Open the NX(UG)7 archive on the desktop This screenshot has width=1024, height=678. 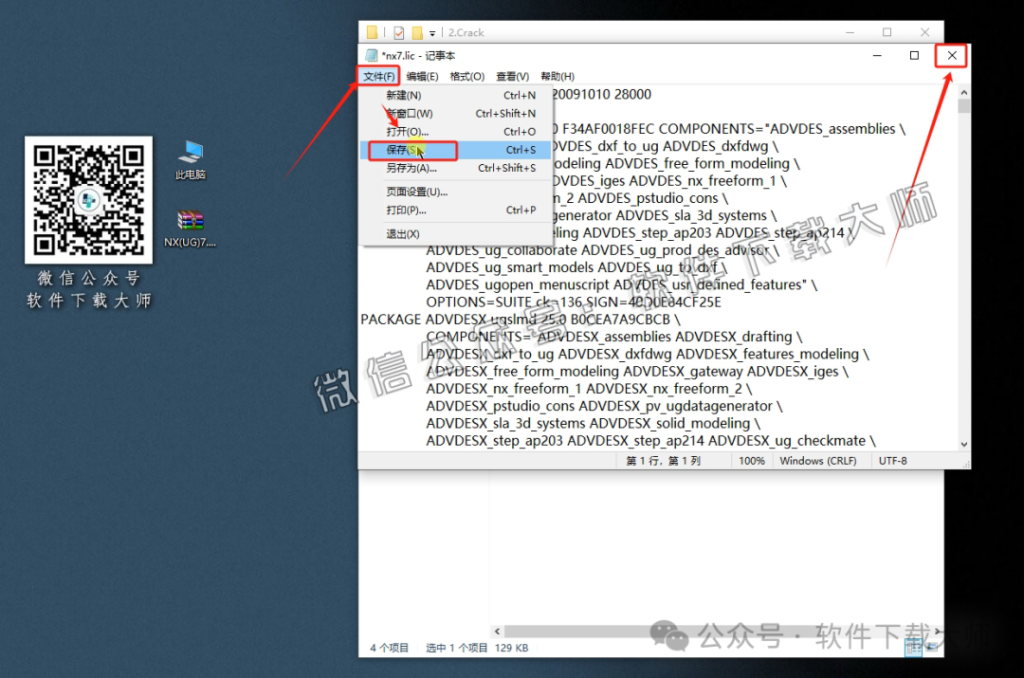click(x=190, y=220)
